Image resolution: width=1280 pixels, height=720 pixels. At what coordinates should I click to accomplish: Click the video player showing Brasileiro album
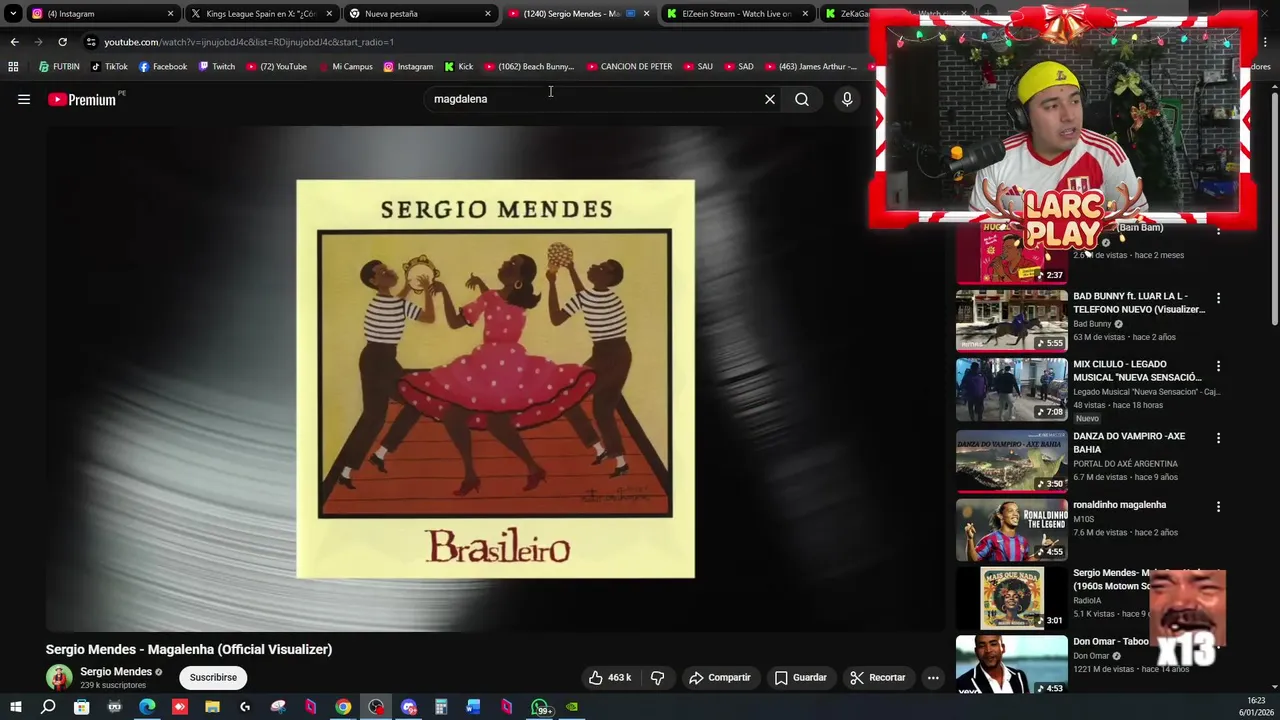tap(495, 378)
